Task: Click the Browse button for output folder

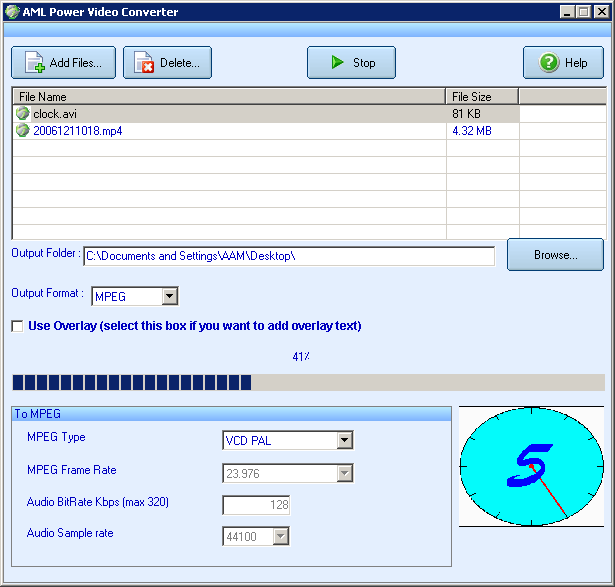Action: click(555, 255)
